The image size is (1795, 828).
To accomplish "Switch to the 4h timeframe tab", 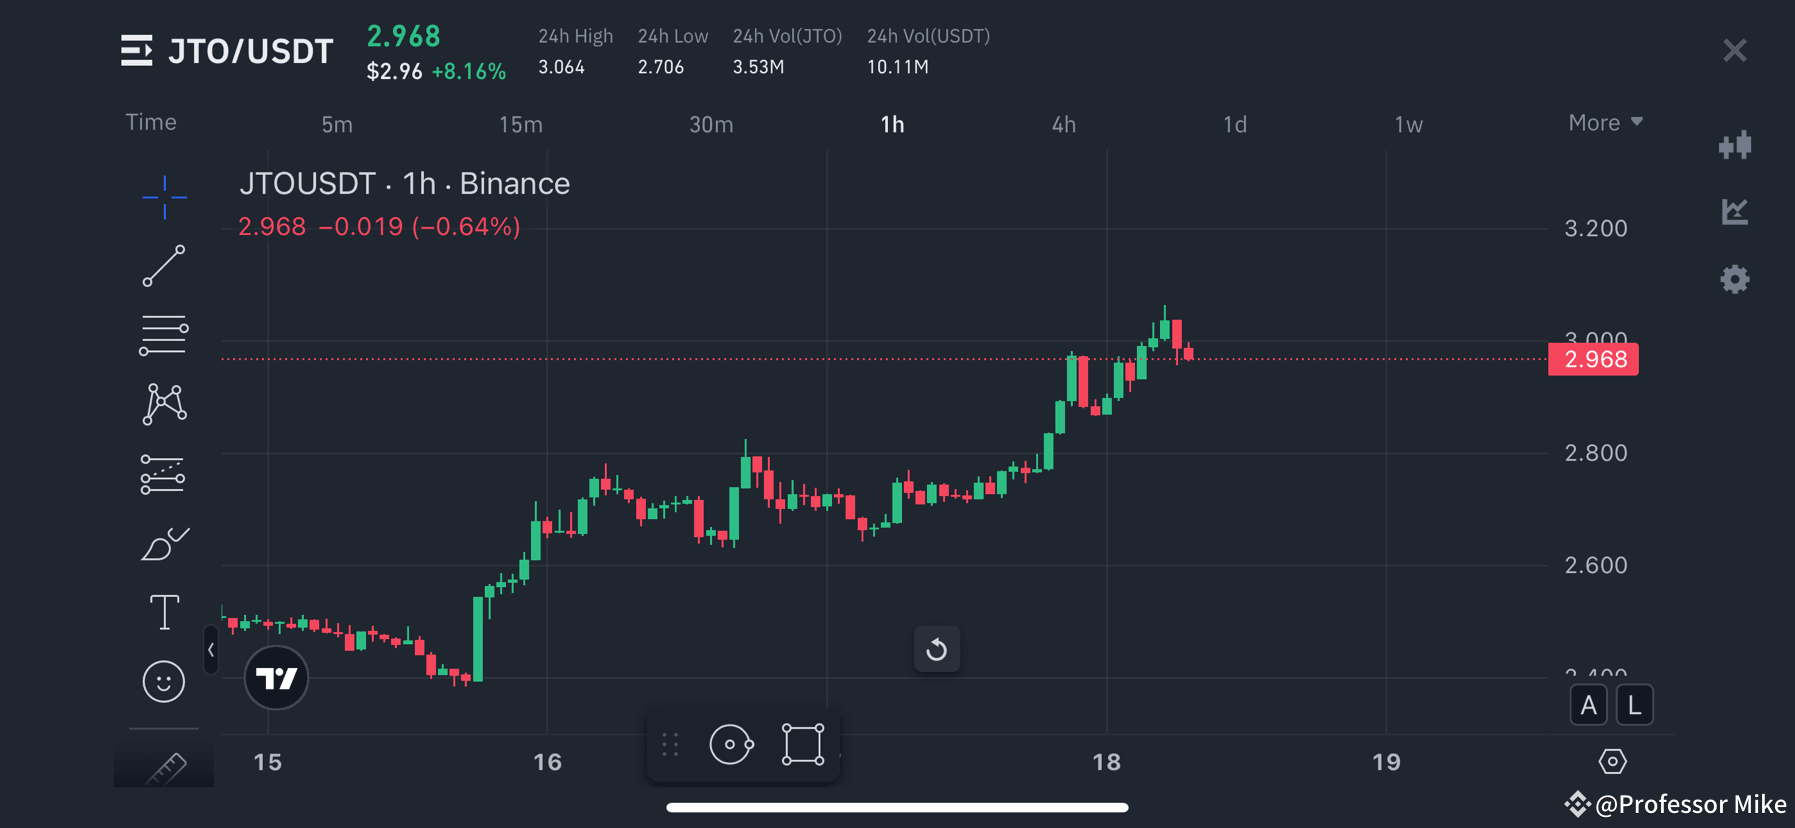I will [1063, 124].
